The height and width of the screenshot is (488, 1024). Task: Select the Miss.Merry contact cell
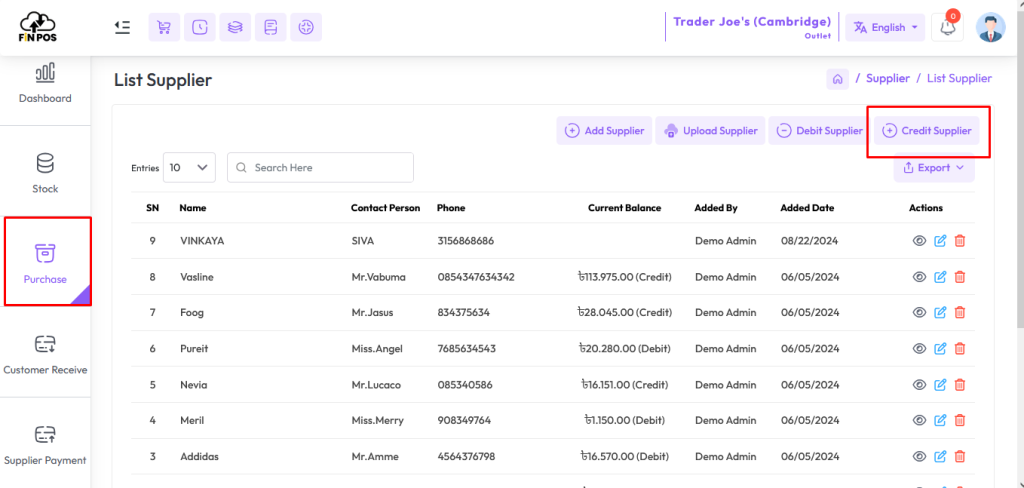(377, 421)
